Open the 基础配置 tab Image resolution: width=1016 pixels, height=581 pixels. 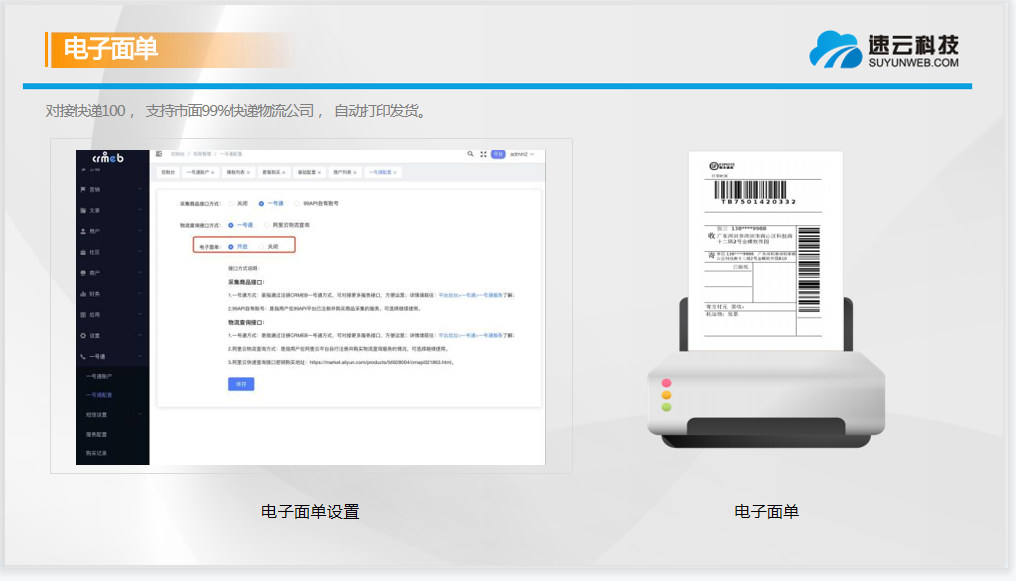click(x=306, y=172)
